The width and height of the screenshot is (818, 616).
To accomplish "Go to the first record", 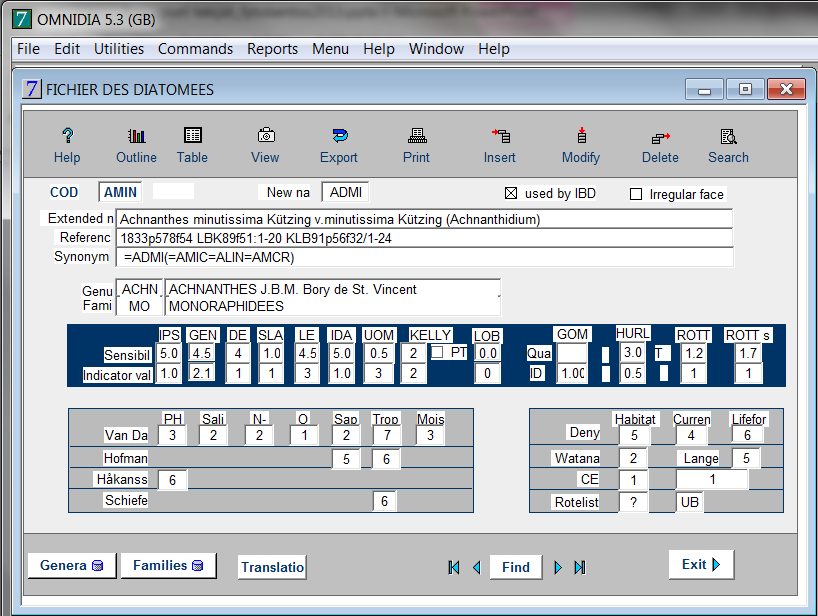I will point(454,567).
